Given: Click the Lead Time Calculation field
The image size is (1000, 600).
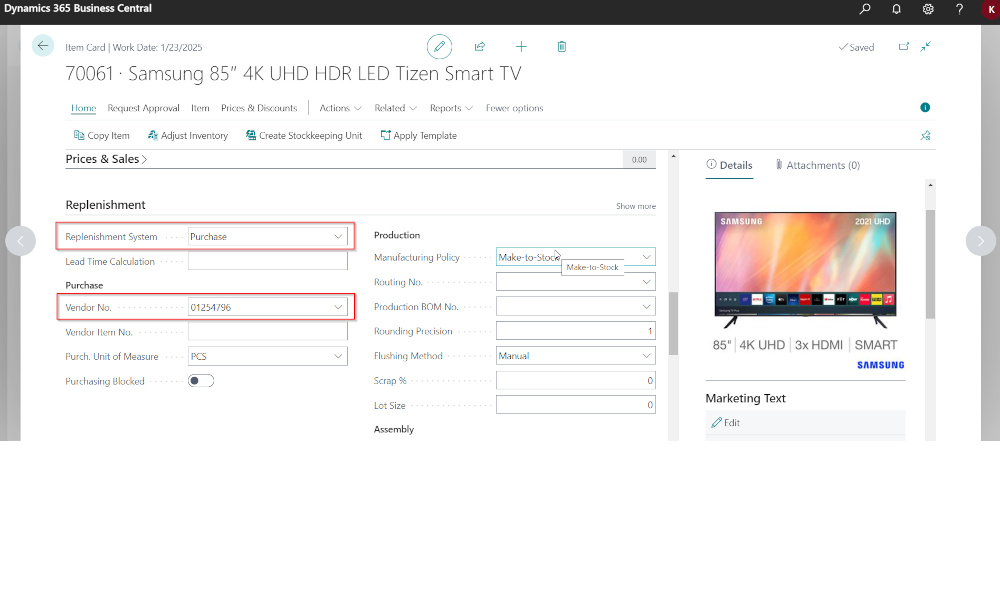Looking at the screenshot, I should [x=268, y=261].
